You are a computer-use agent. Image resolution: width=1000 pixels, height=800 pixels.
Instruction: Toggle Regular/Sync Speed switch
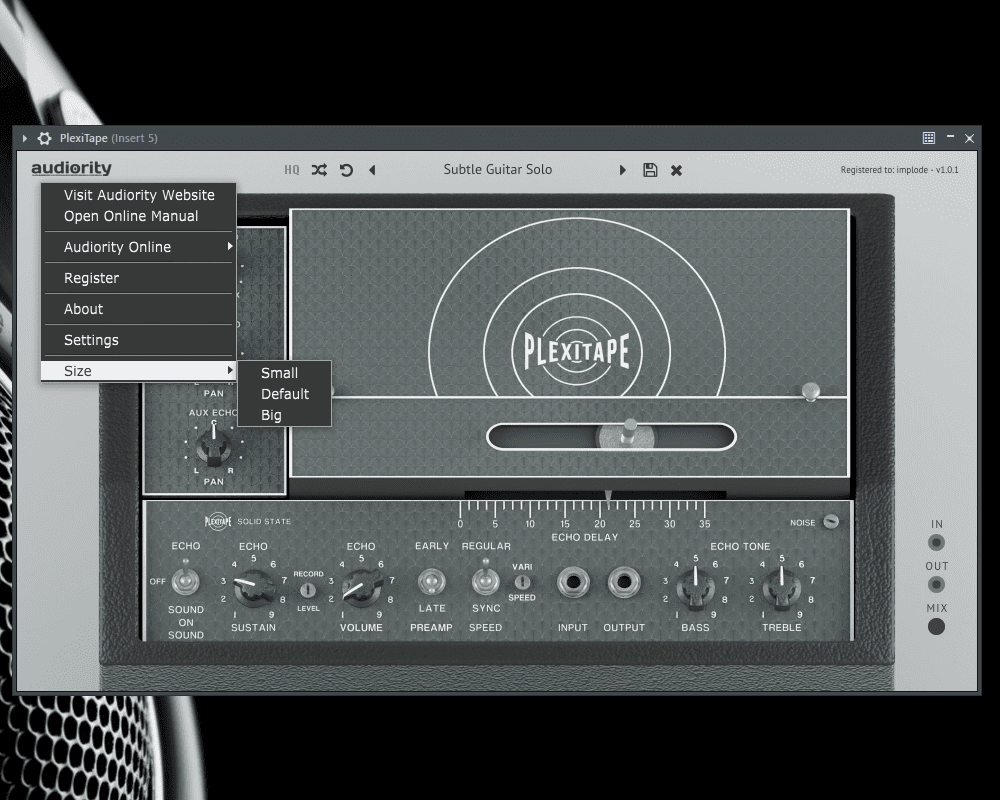pyautogui.click(x=485, y=579)
